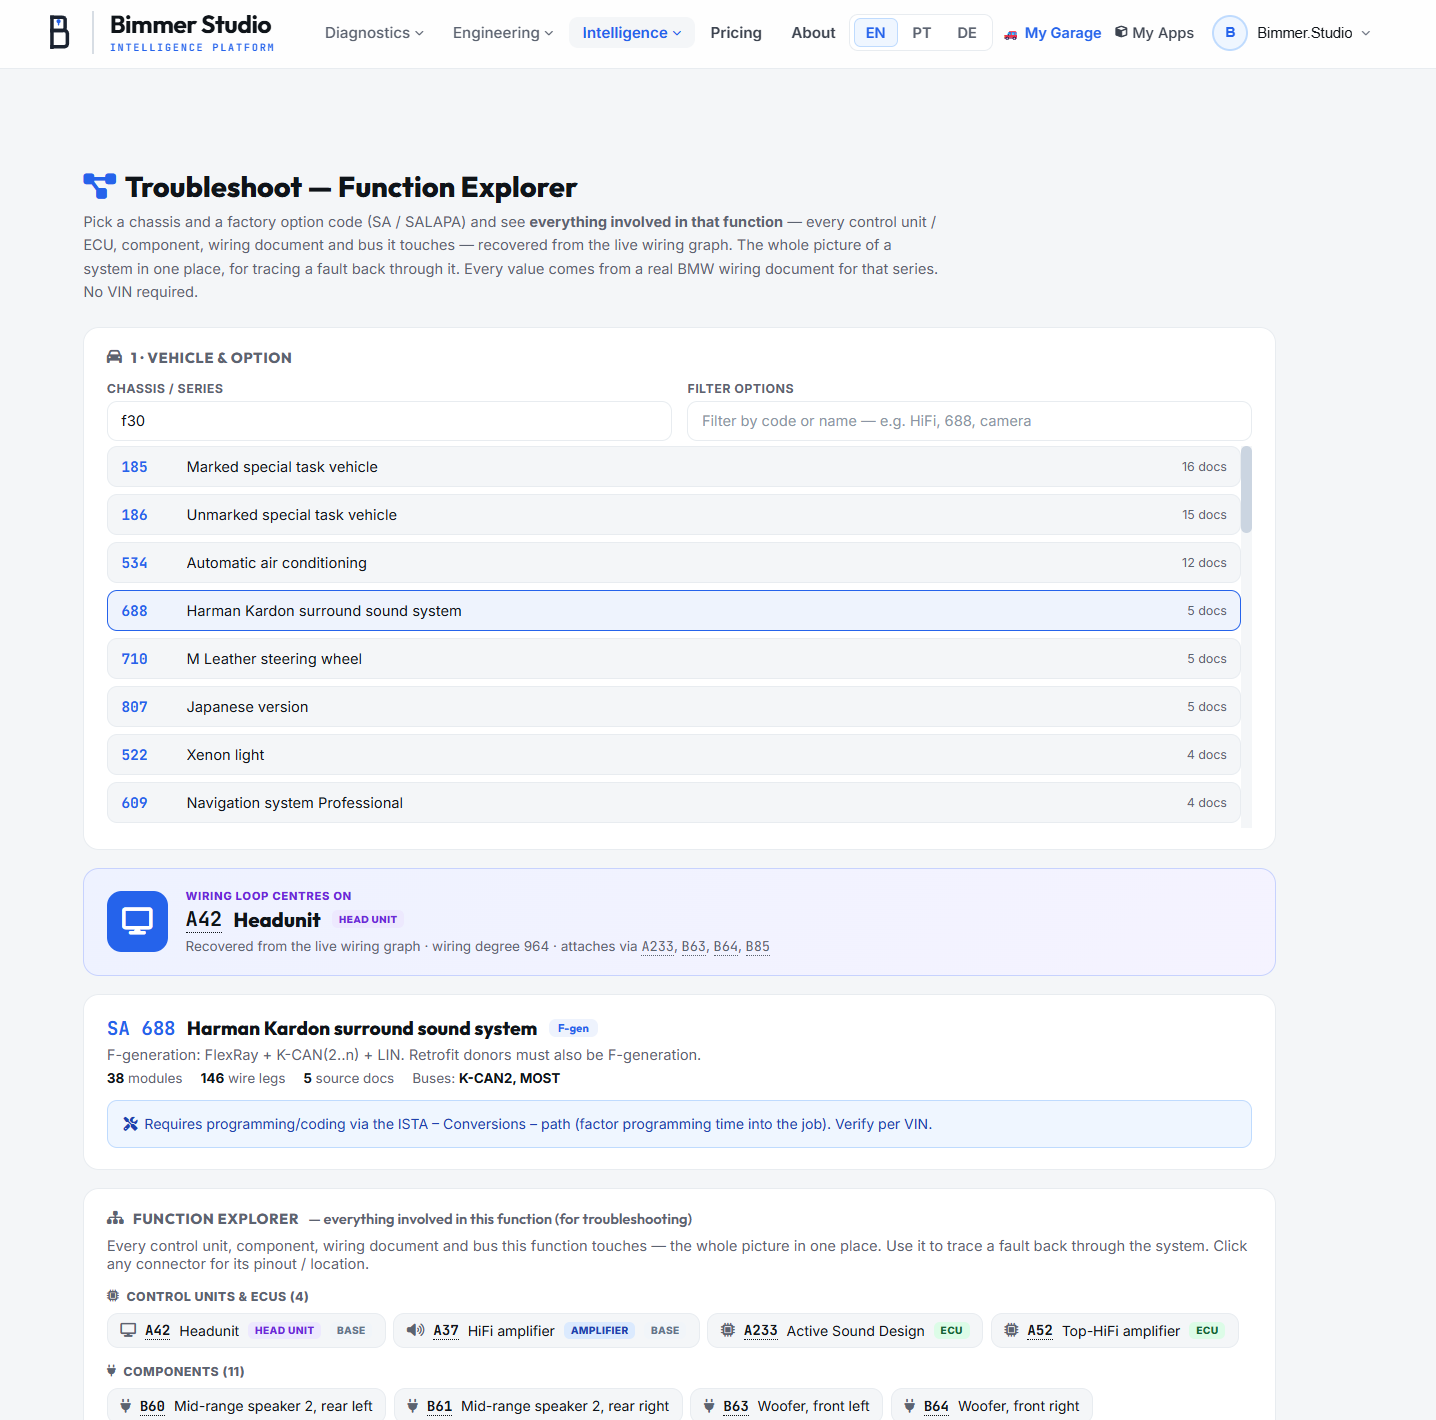Open the Diagnostics dropdown menu

point(374,33)
